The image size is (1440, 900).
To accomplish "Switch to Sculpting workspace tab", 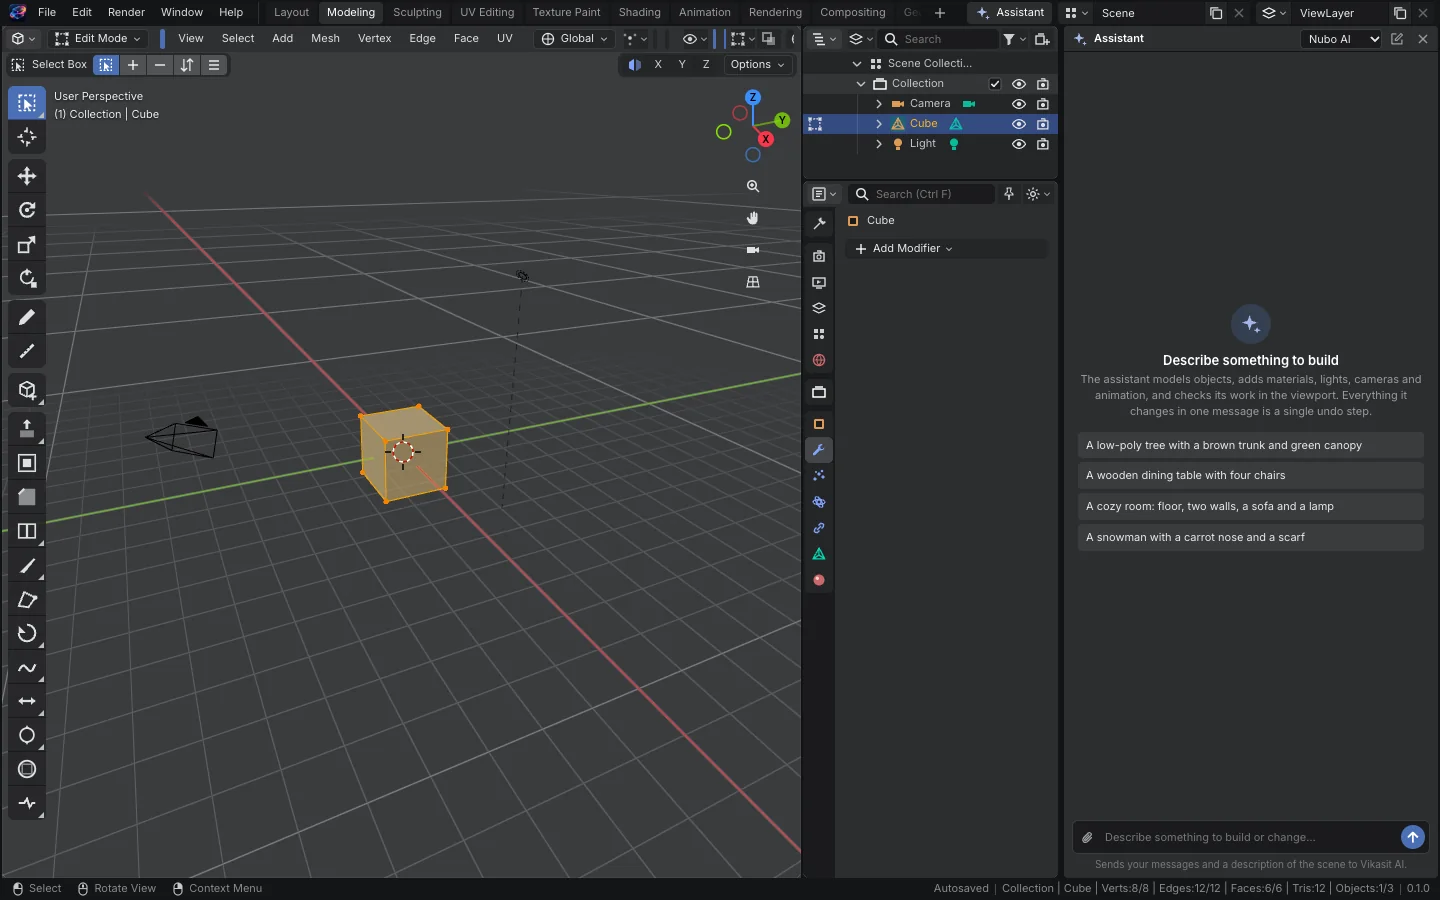I will [x=417, y=13].
